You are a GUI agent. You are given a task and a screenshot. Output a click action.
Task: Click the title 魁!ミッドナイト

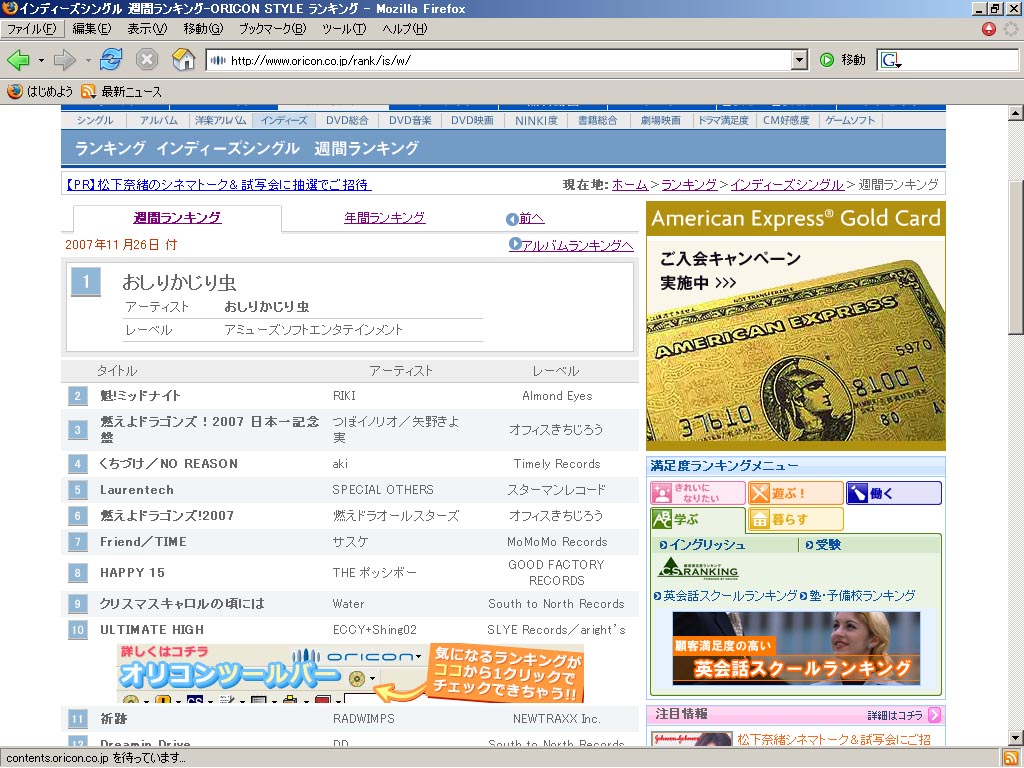[x=140, y=396]
